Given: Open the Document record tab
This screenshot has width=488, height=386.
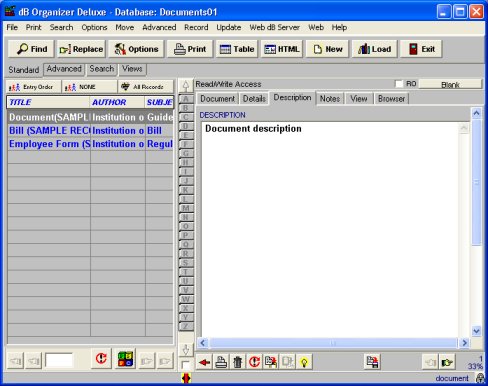Looking at the screenshot, I should tap(217, 99).
